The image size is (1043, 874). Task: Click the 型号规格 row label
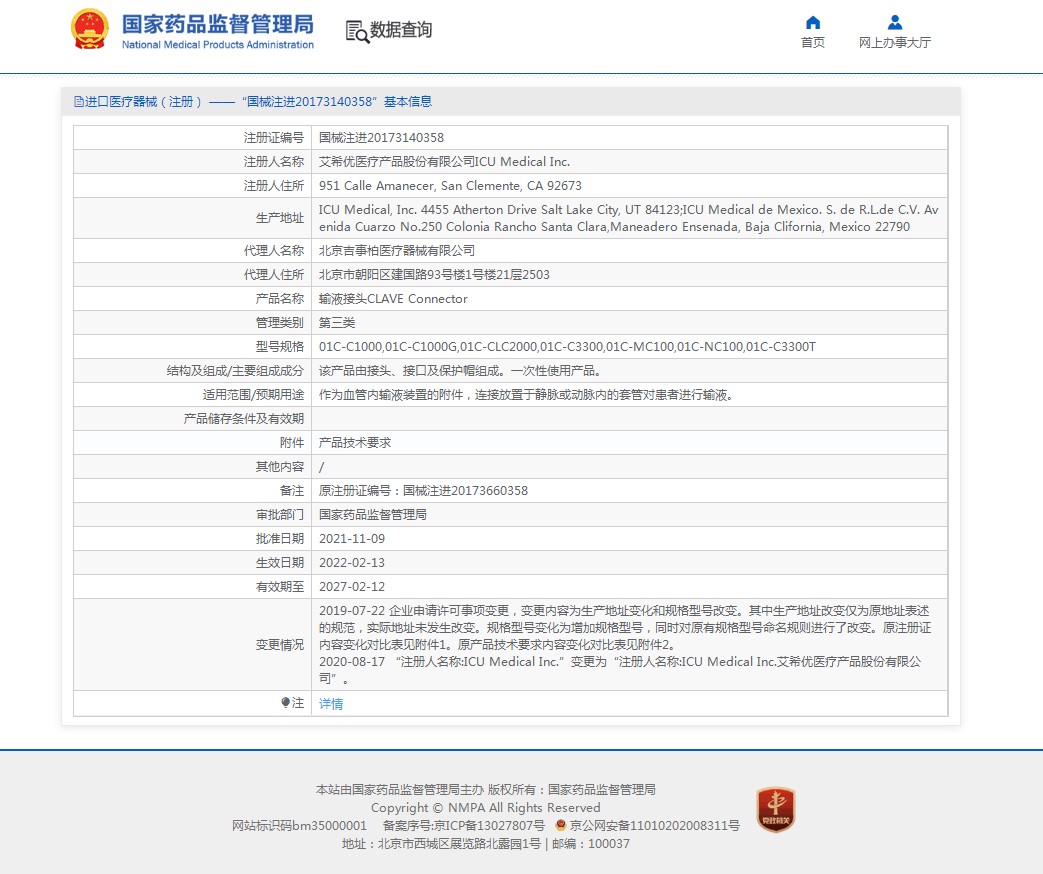point(279,347)
